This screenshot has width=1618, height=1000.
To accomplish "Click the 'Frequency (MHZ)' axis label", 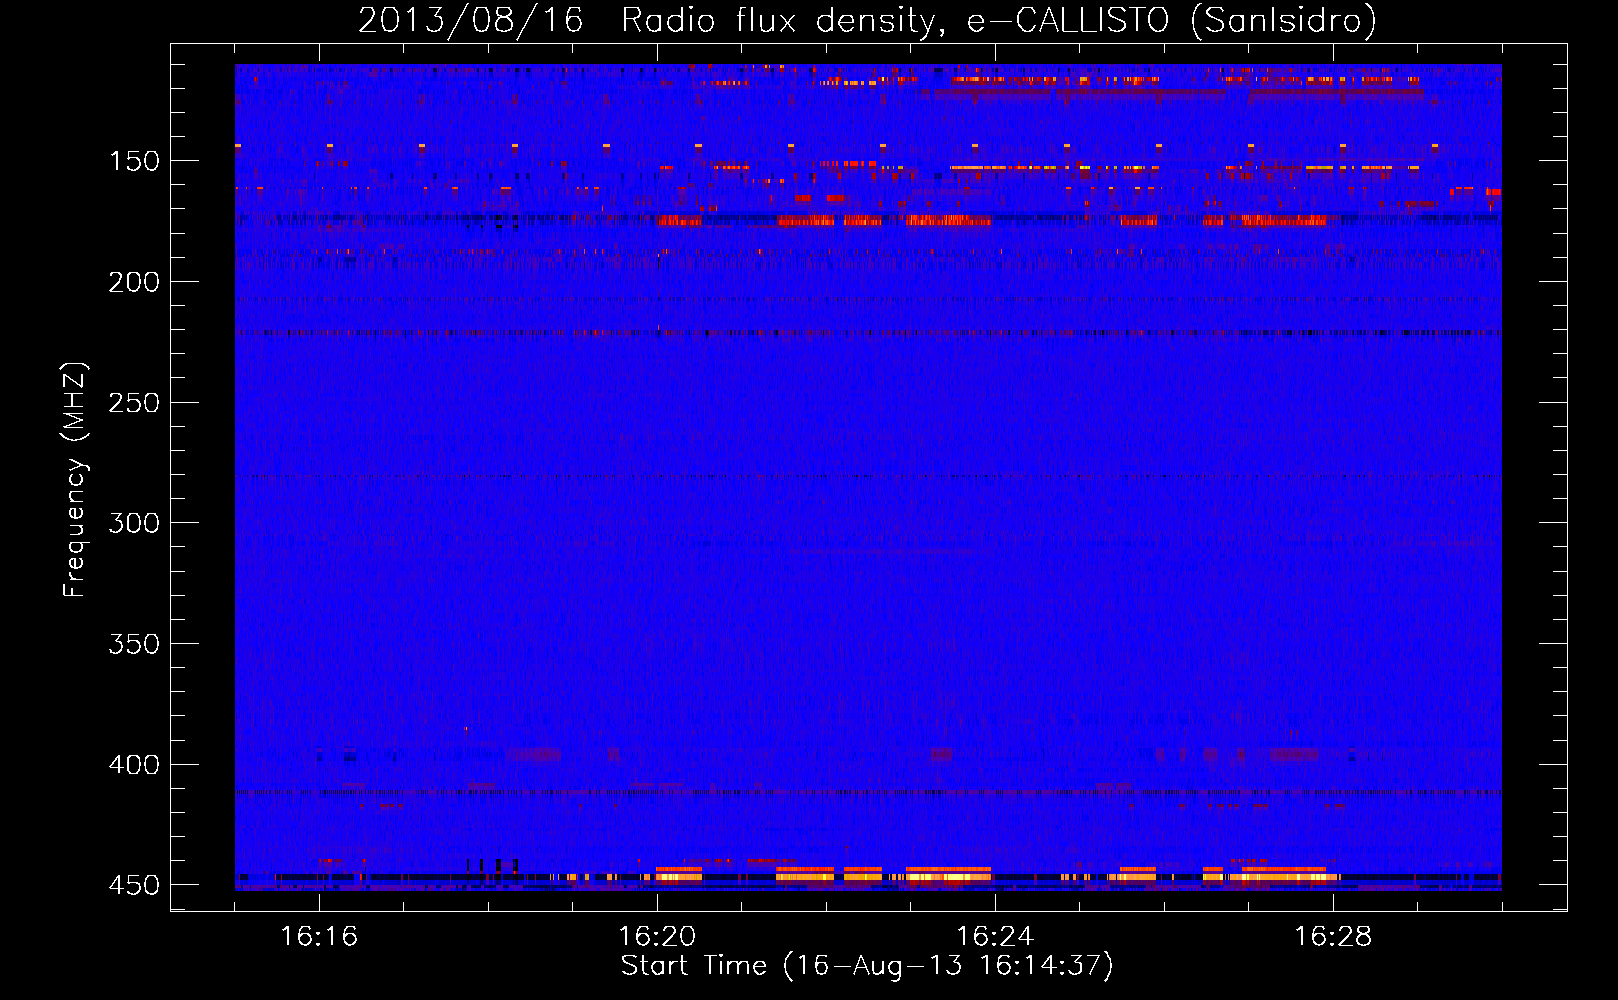I will coord(75,479).
